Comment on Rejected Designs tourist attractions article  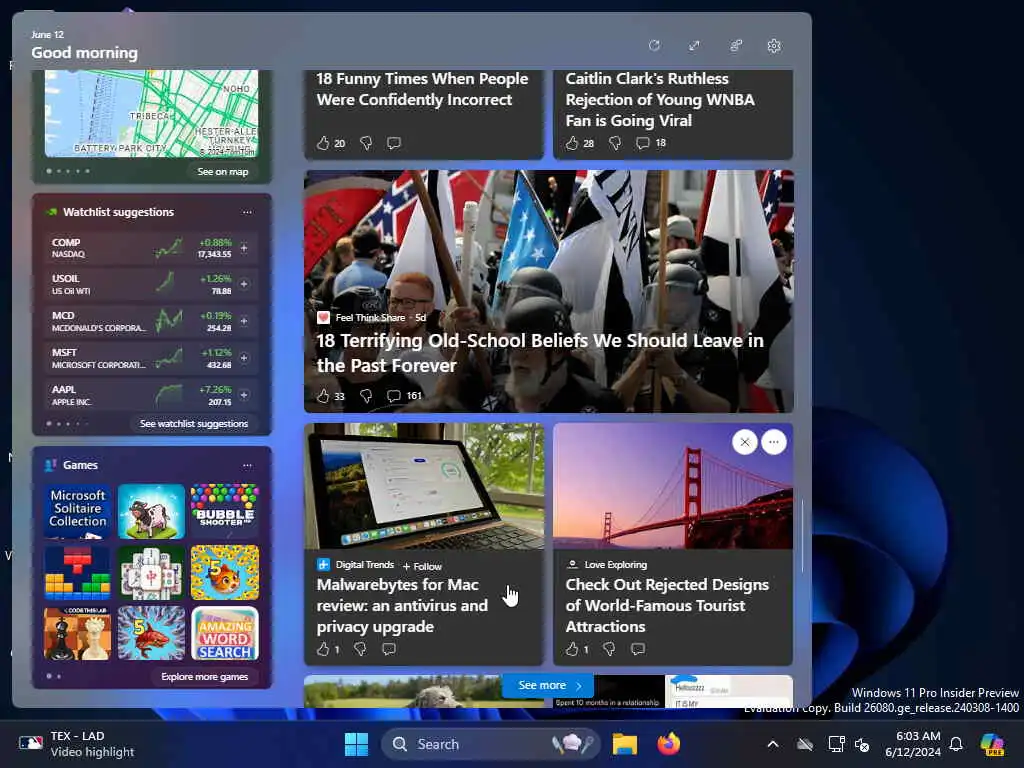point(638,649)
